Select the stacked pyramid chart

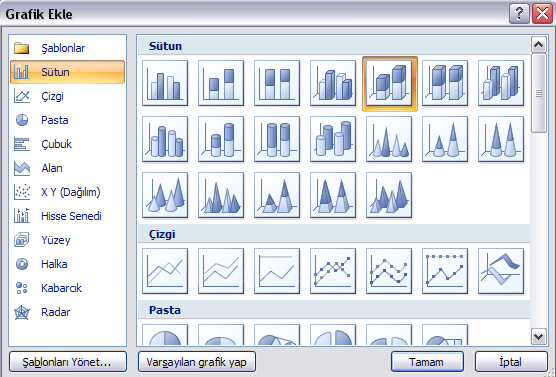tap(277, 195)
